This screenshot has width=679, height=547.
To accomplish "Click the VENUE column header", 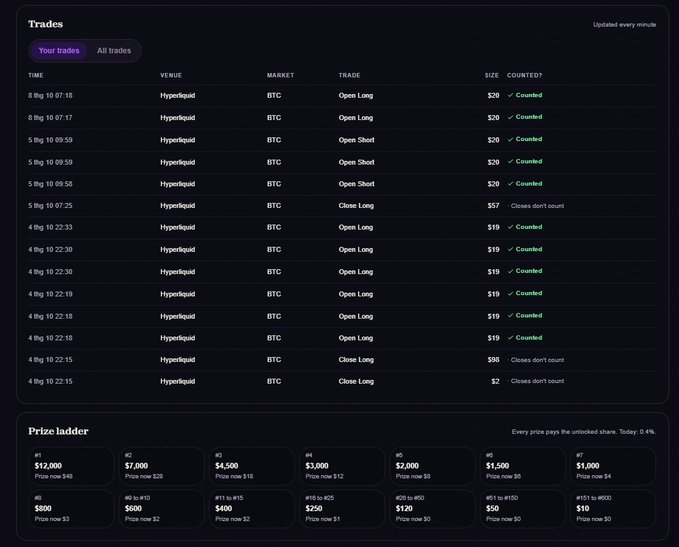I will pos(171,75).
